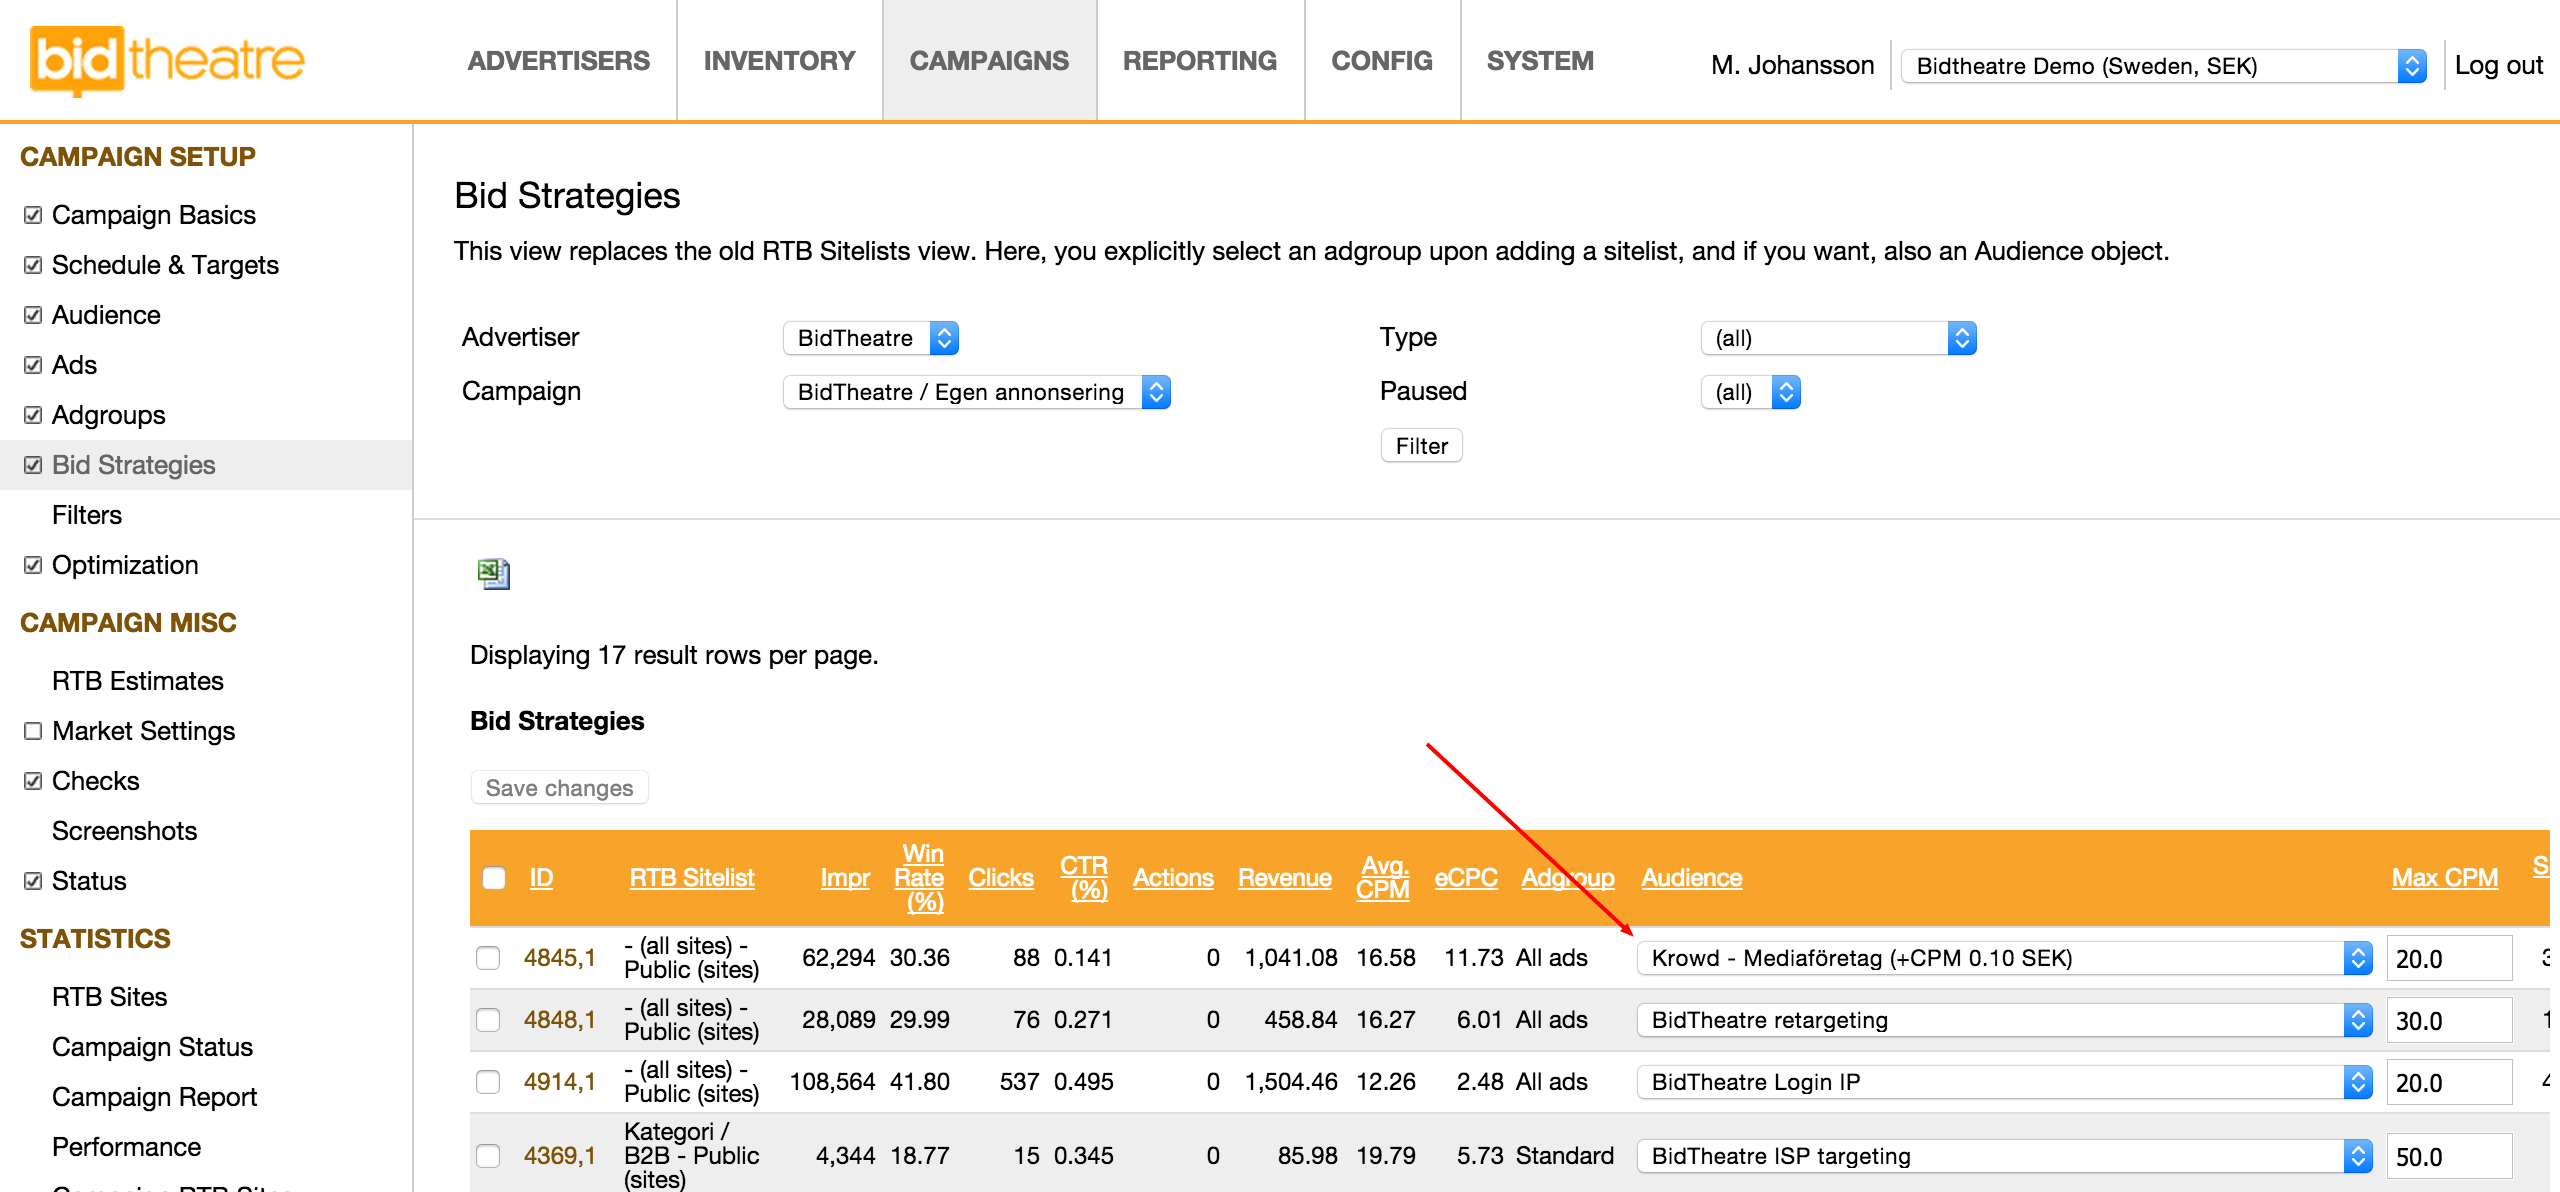Image resolution: width=2560 pixels, height=1192 pixels.
Task: Click the Log out link
Action: tap(2498, 66)
